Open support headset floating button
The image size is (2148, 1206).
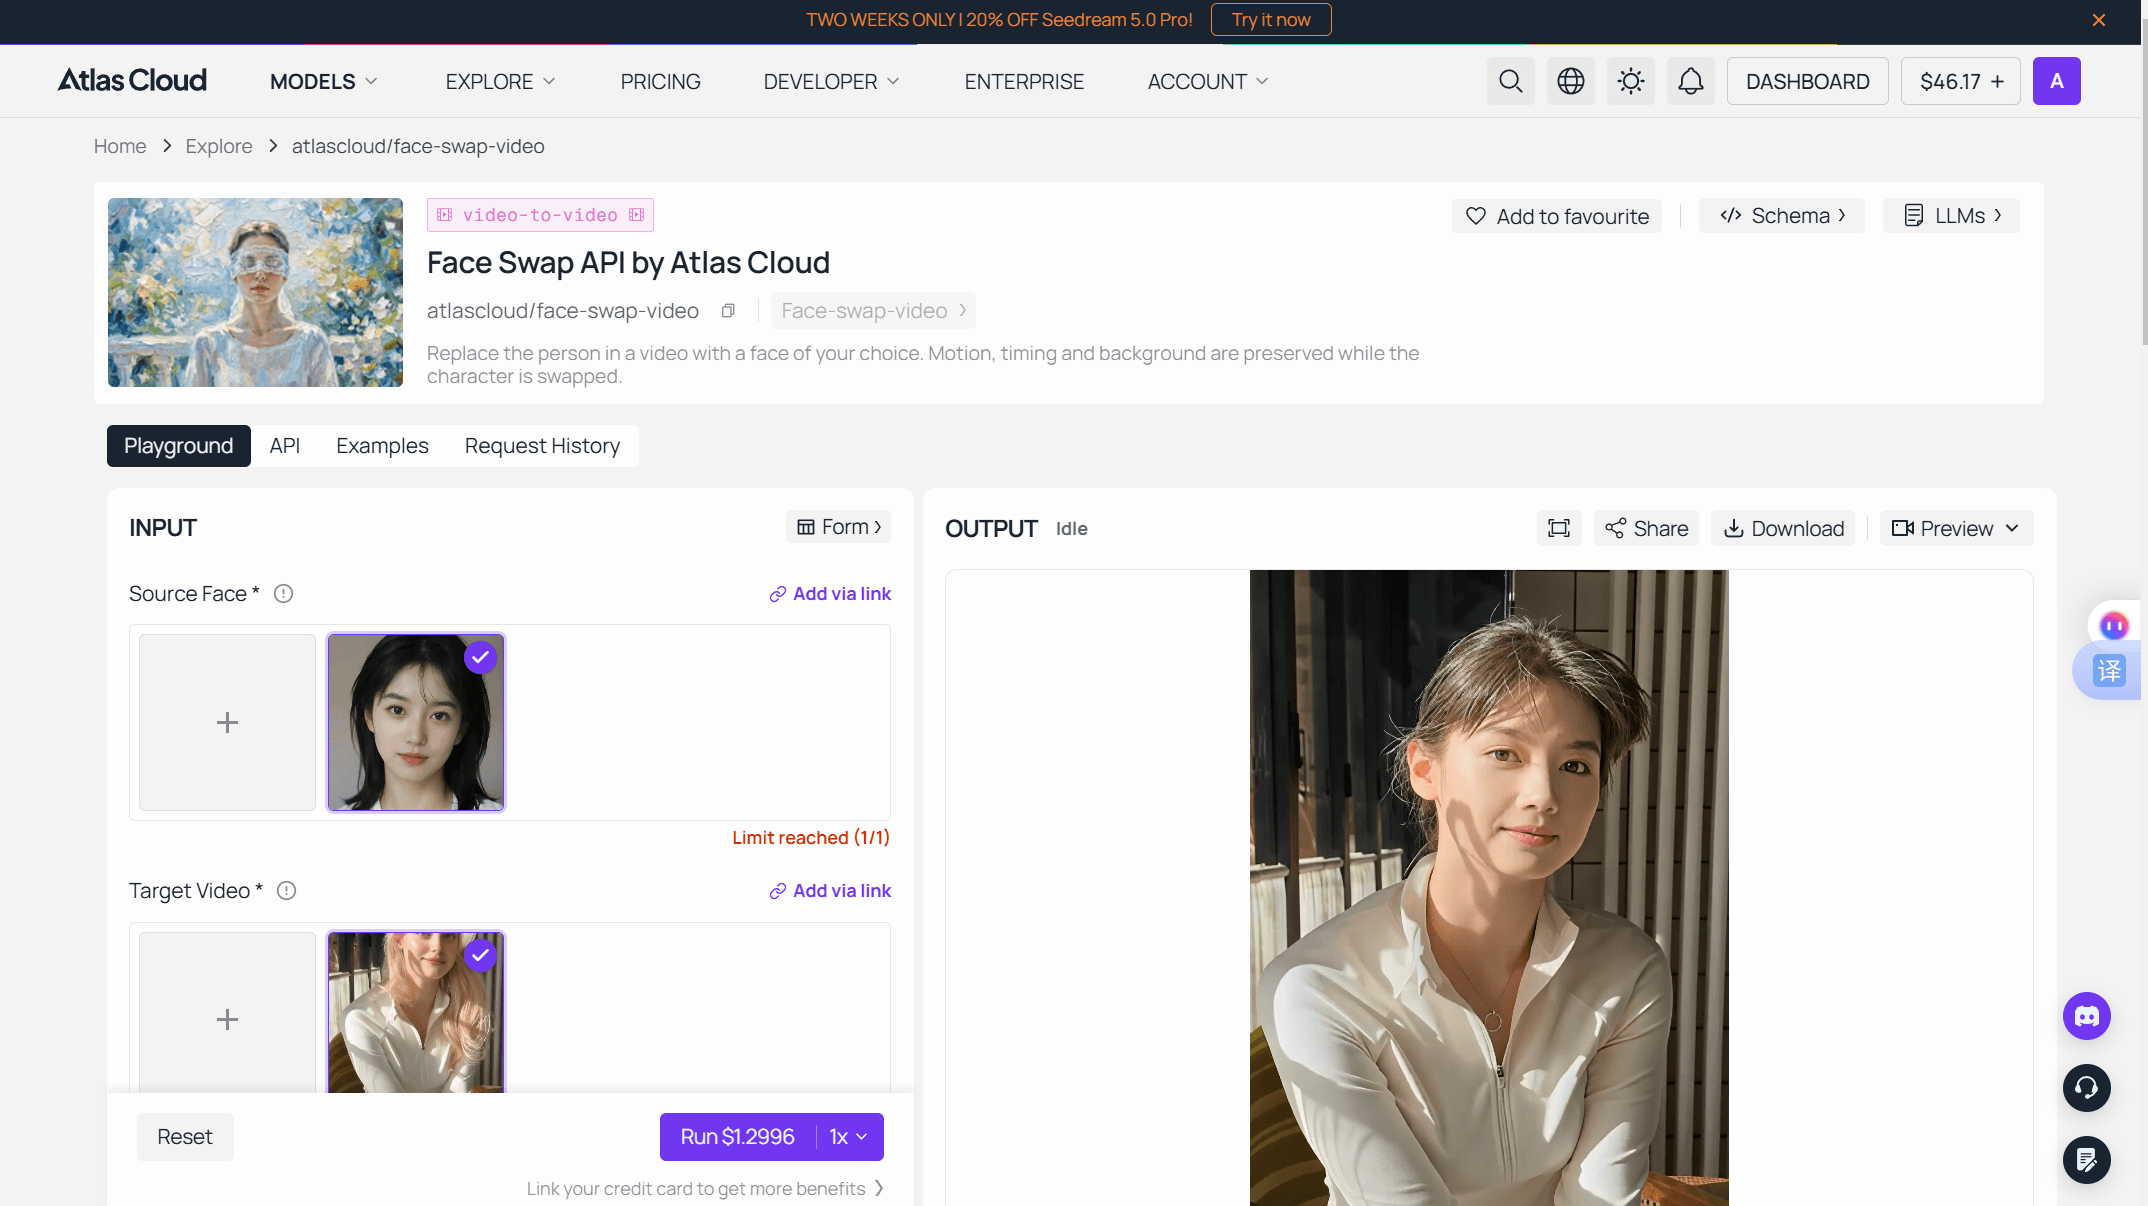click(x=2087, y=1088)
